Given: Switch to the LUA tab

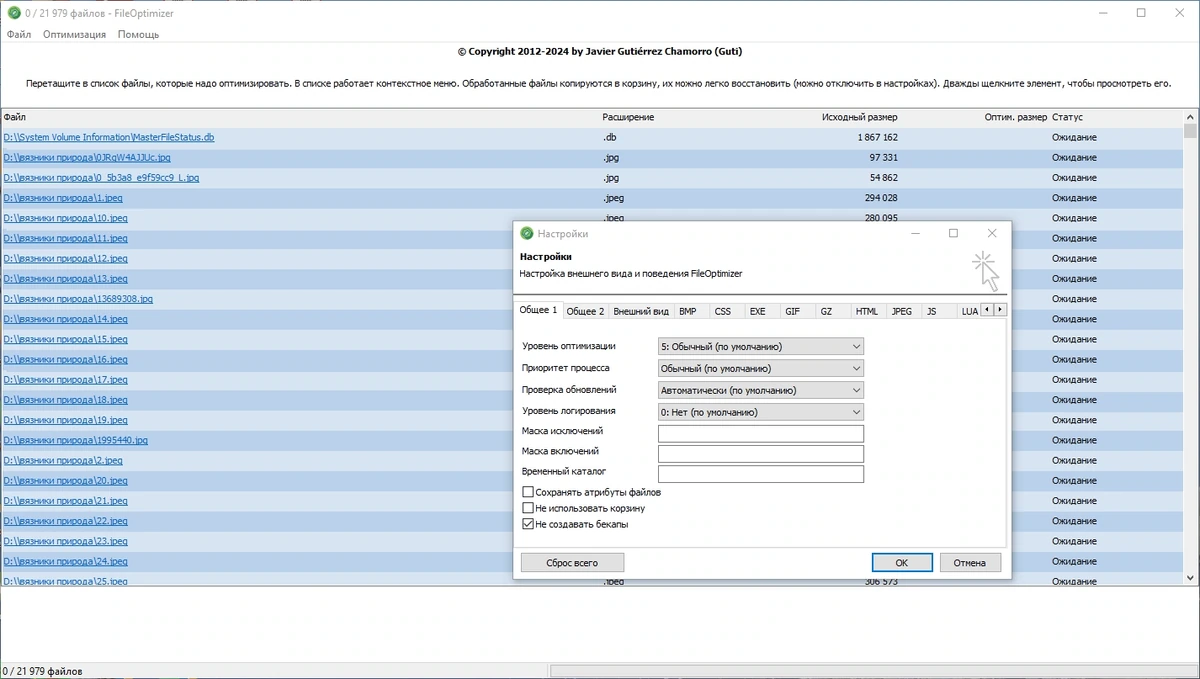Looking at the screenshot, I should coord(969,312).
